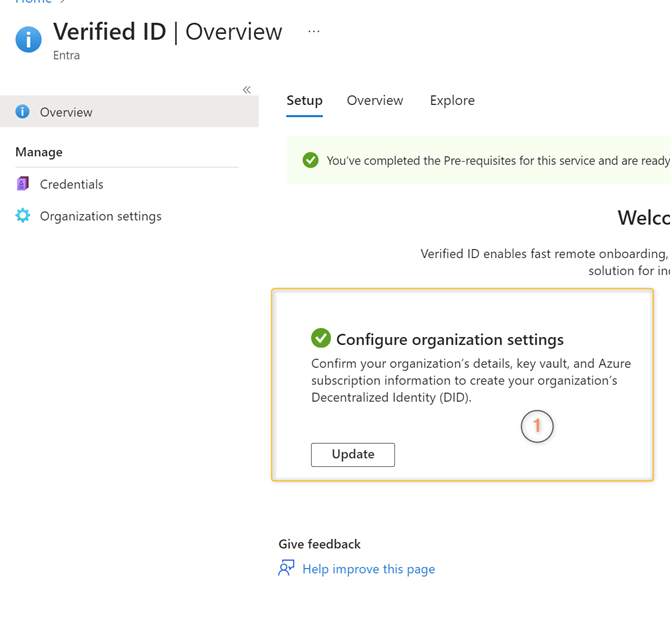Collapse the sidebar with double chevron
The image size is (670, 620).
pos(247,90)
